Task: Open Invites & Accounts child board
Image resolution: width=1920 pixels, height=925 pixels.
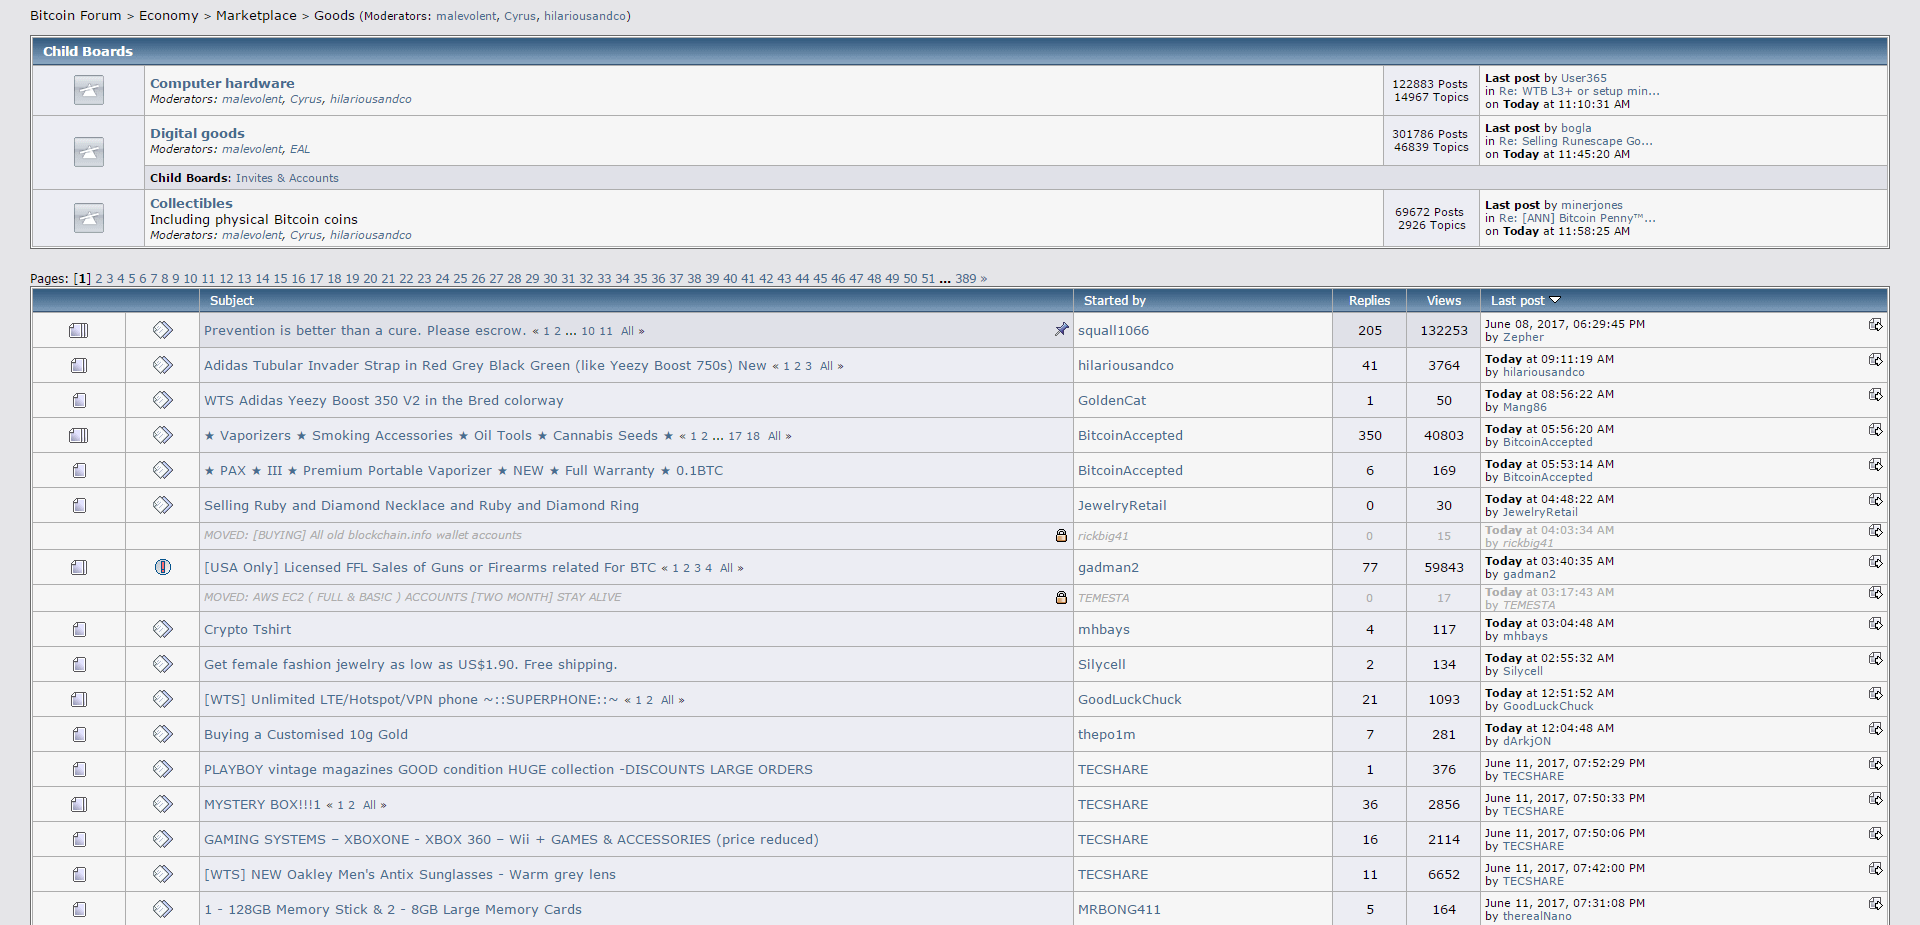Action: click(x=287, y=178)
